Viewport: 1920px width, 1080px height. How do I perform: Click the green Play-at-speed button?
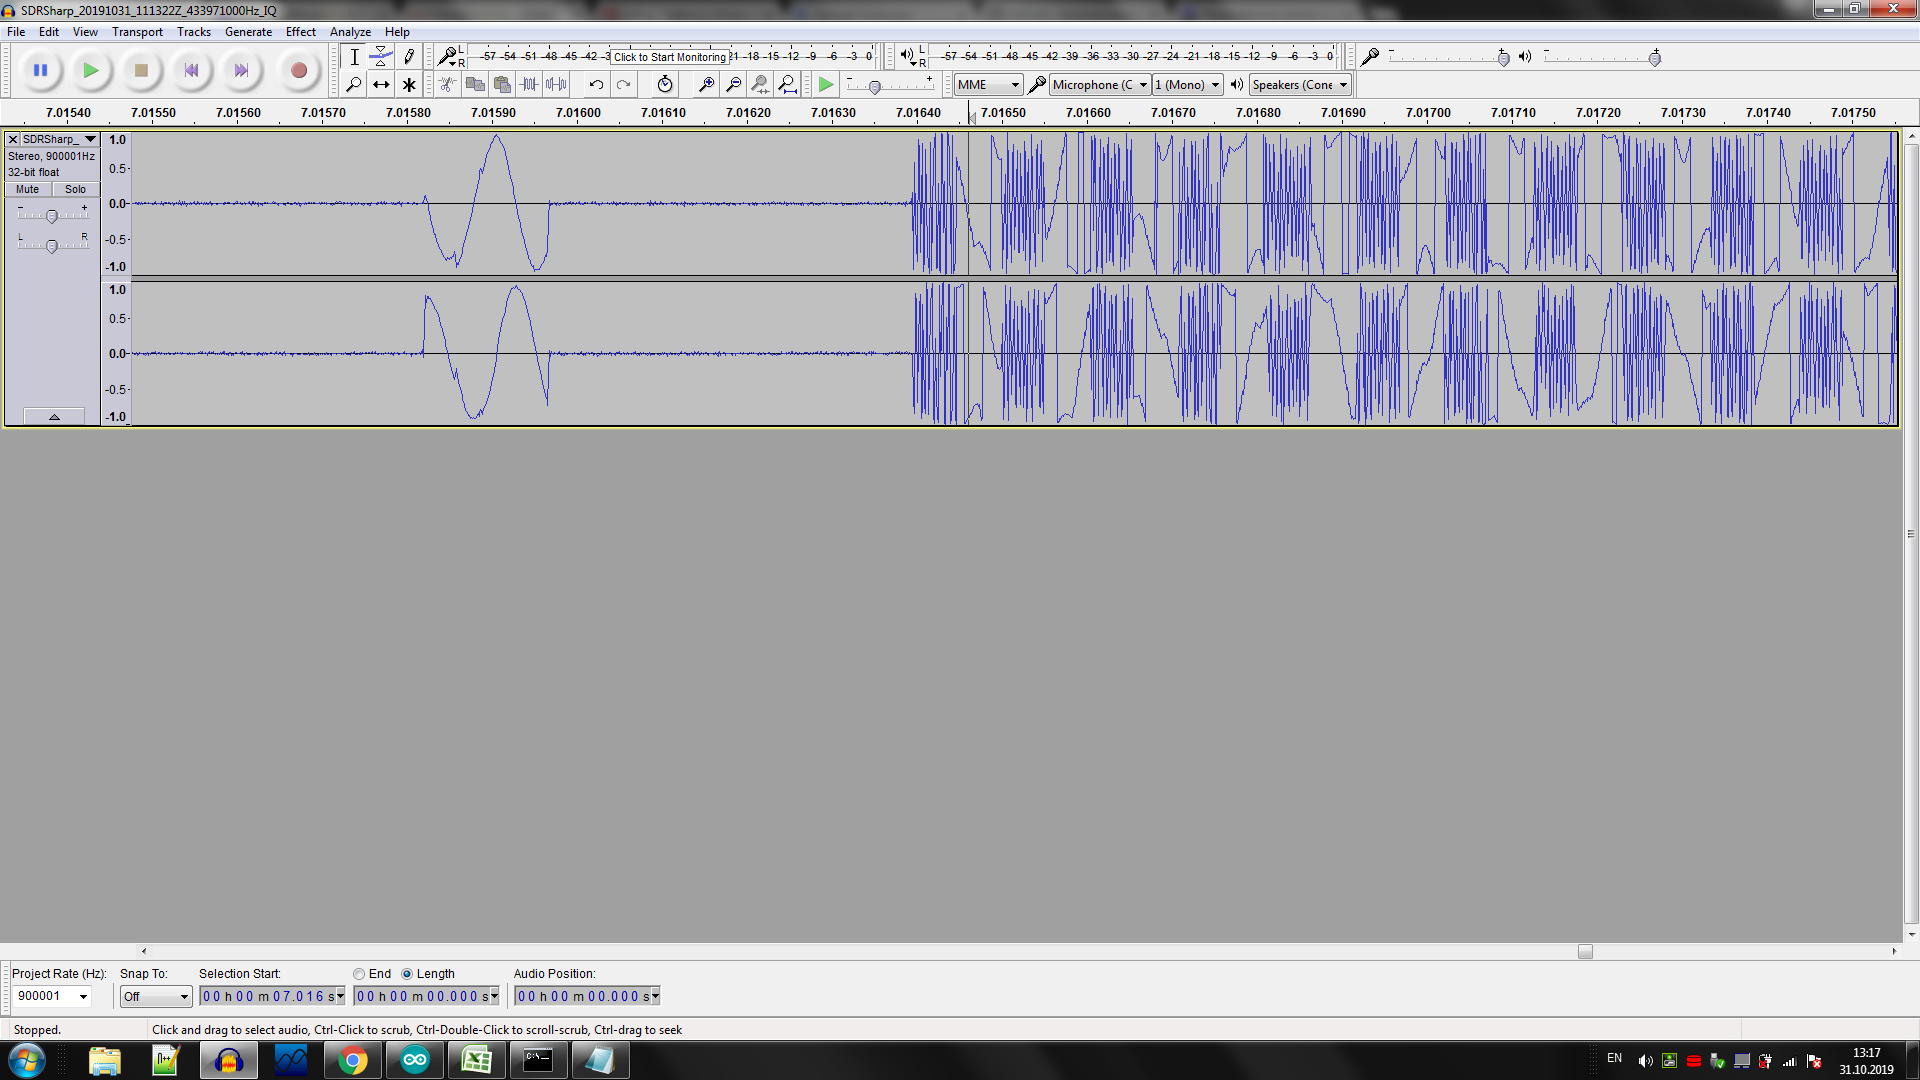[x=825, y=85]
